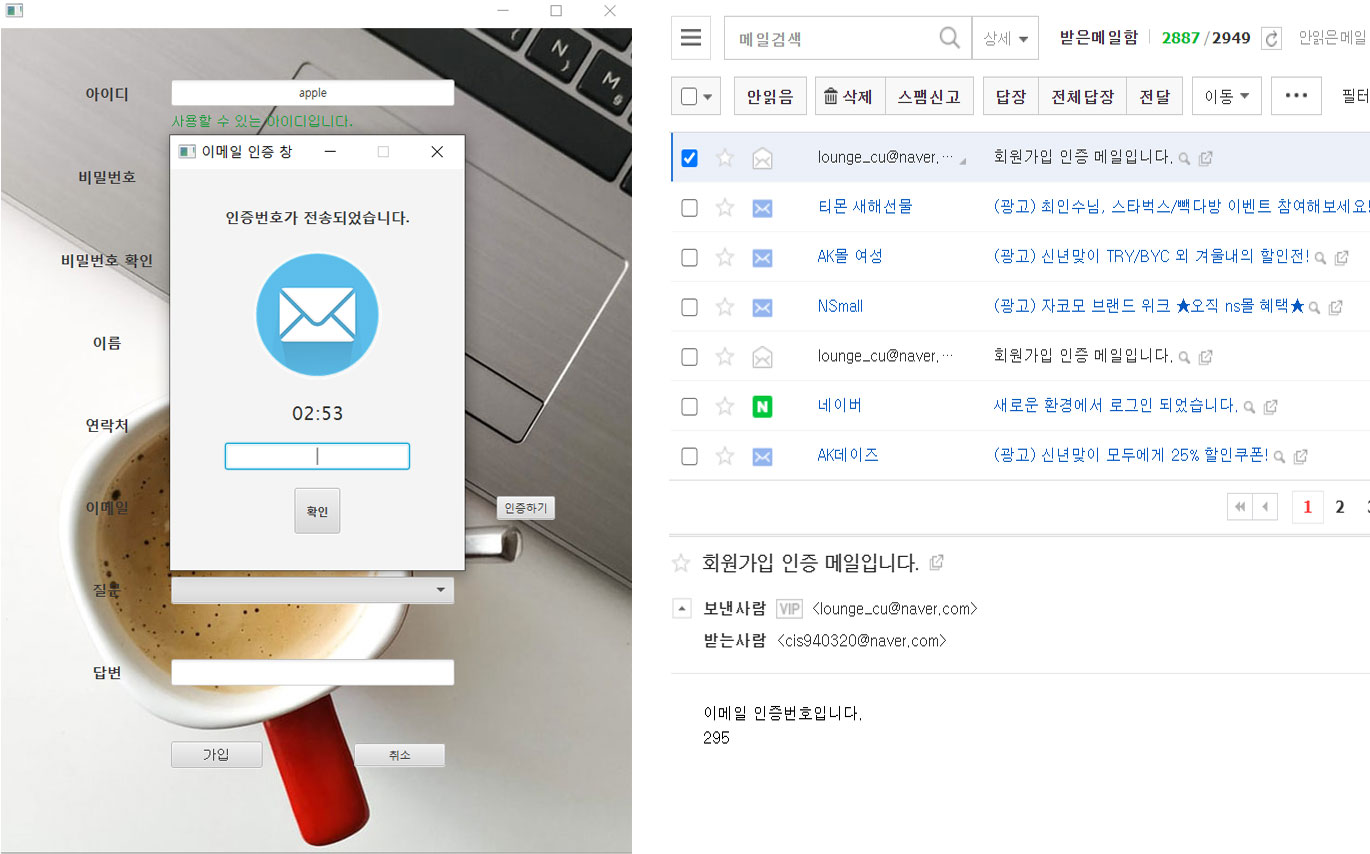This screenshot has height=854, width=1370.
Task: Open the hamburger menu in Naver Mail
Action: (x=691, y=37)
